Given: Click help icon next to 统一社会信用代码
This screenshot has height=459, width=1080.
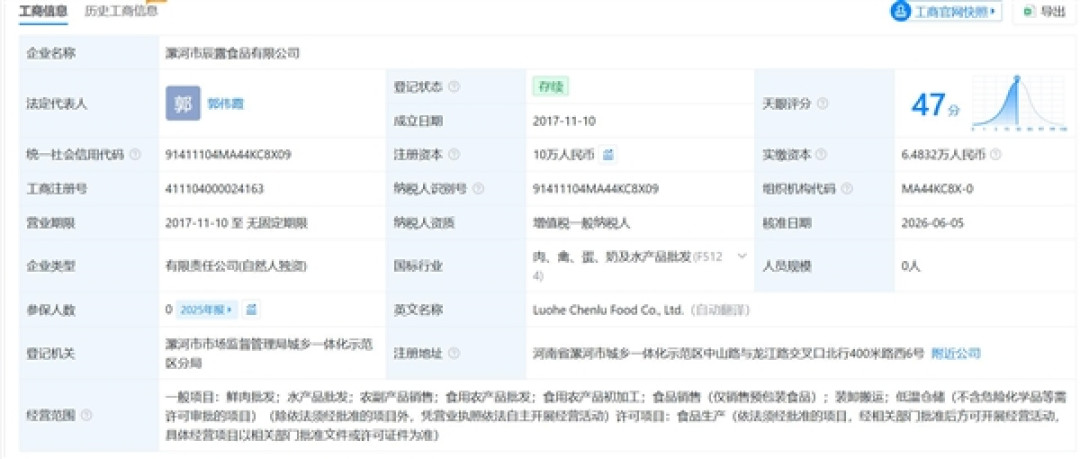Looking at the screenshot, I should 135,155.
